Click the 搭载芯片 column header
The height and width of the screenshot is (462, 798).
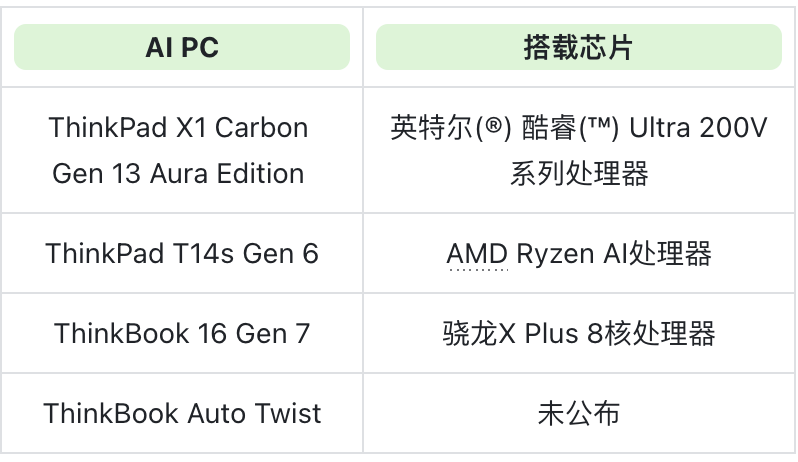(579, 47)
